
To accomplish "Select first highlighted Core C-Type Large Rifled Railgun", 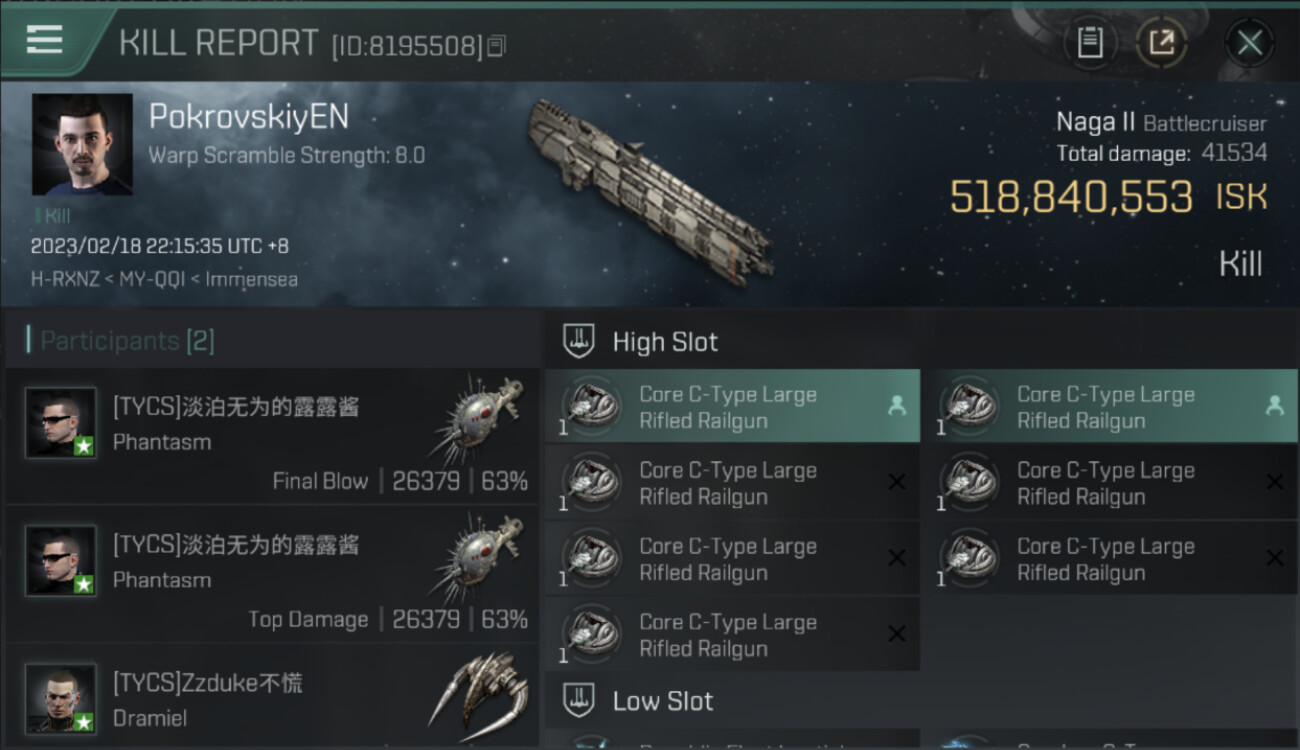I will pos(732,407).
